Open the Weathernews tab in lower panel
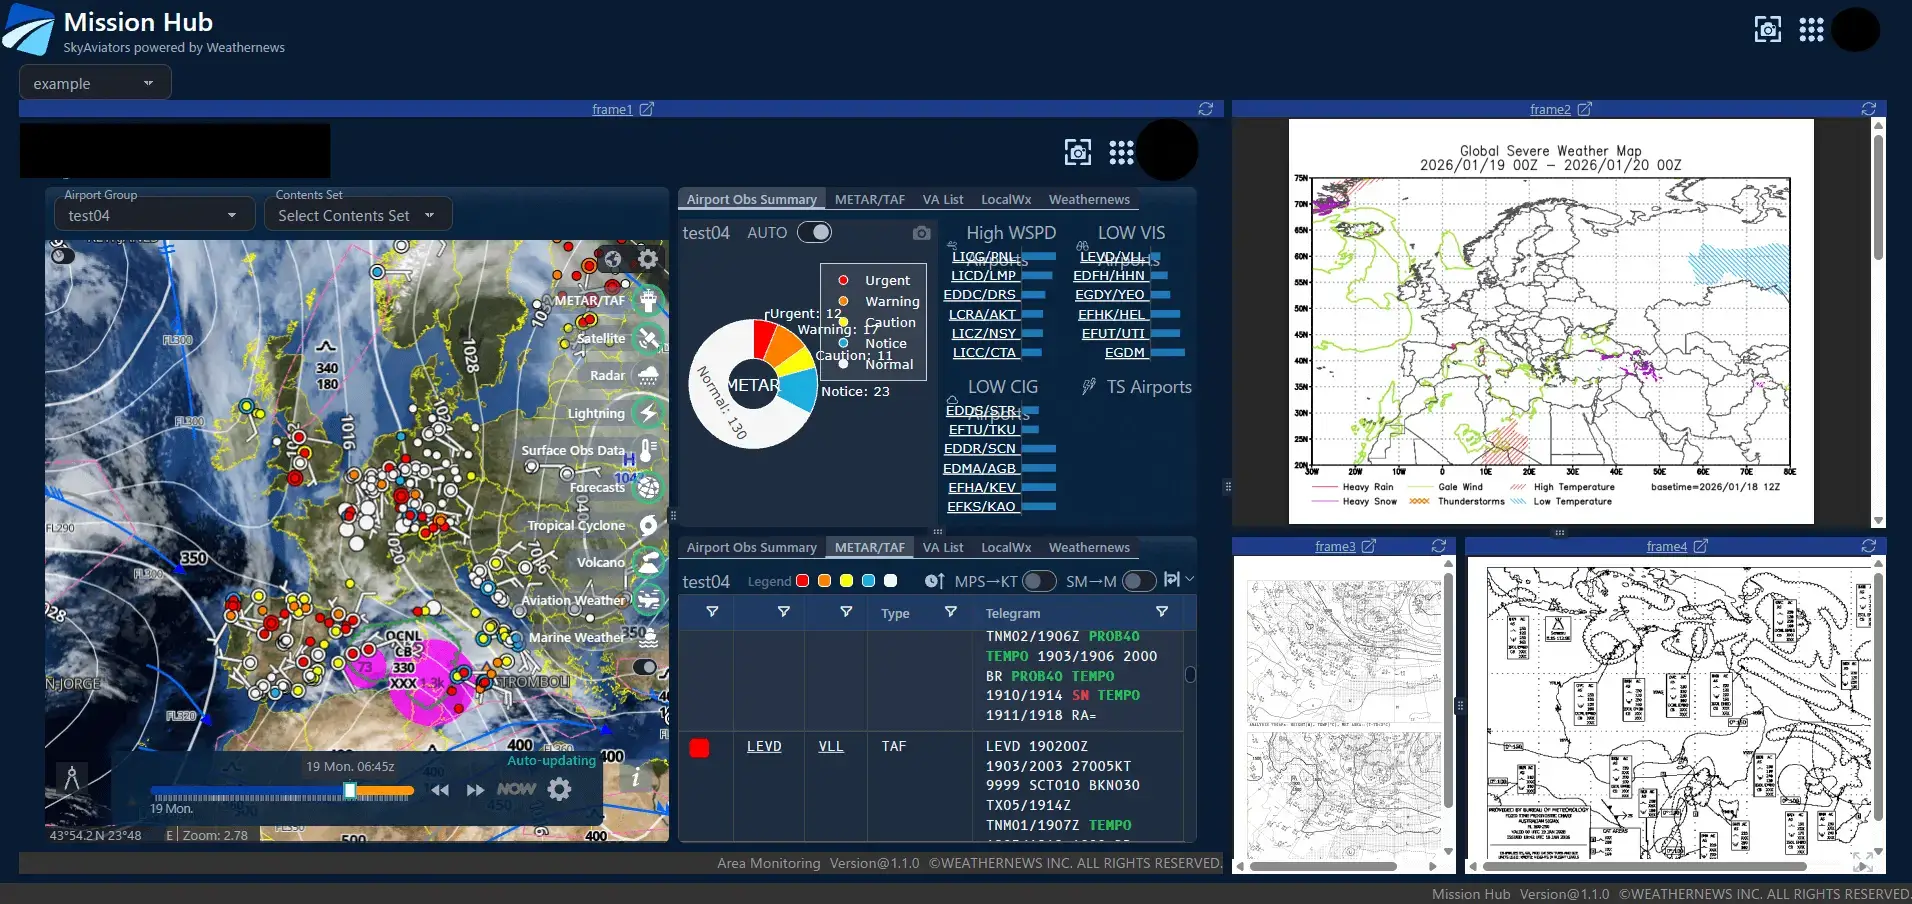Viewport: 1912px width, 904px height. click(x=1088, y=548)
